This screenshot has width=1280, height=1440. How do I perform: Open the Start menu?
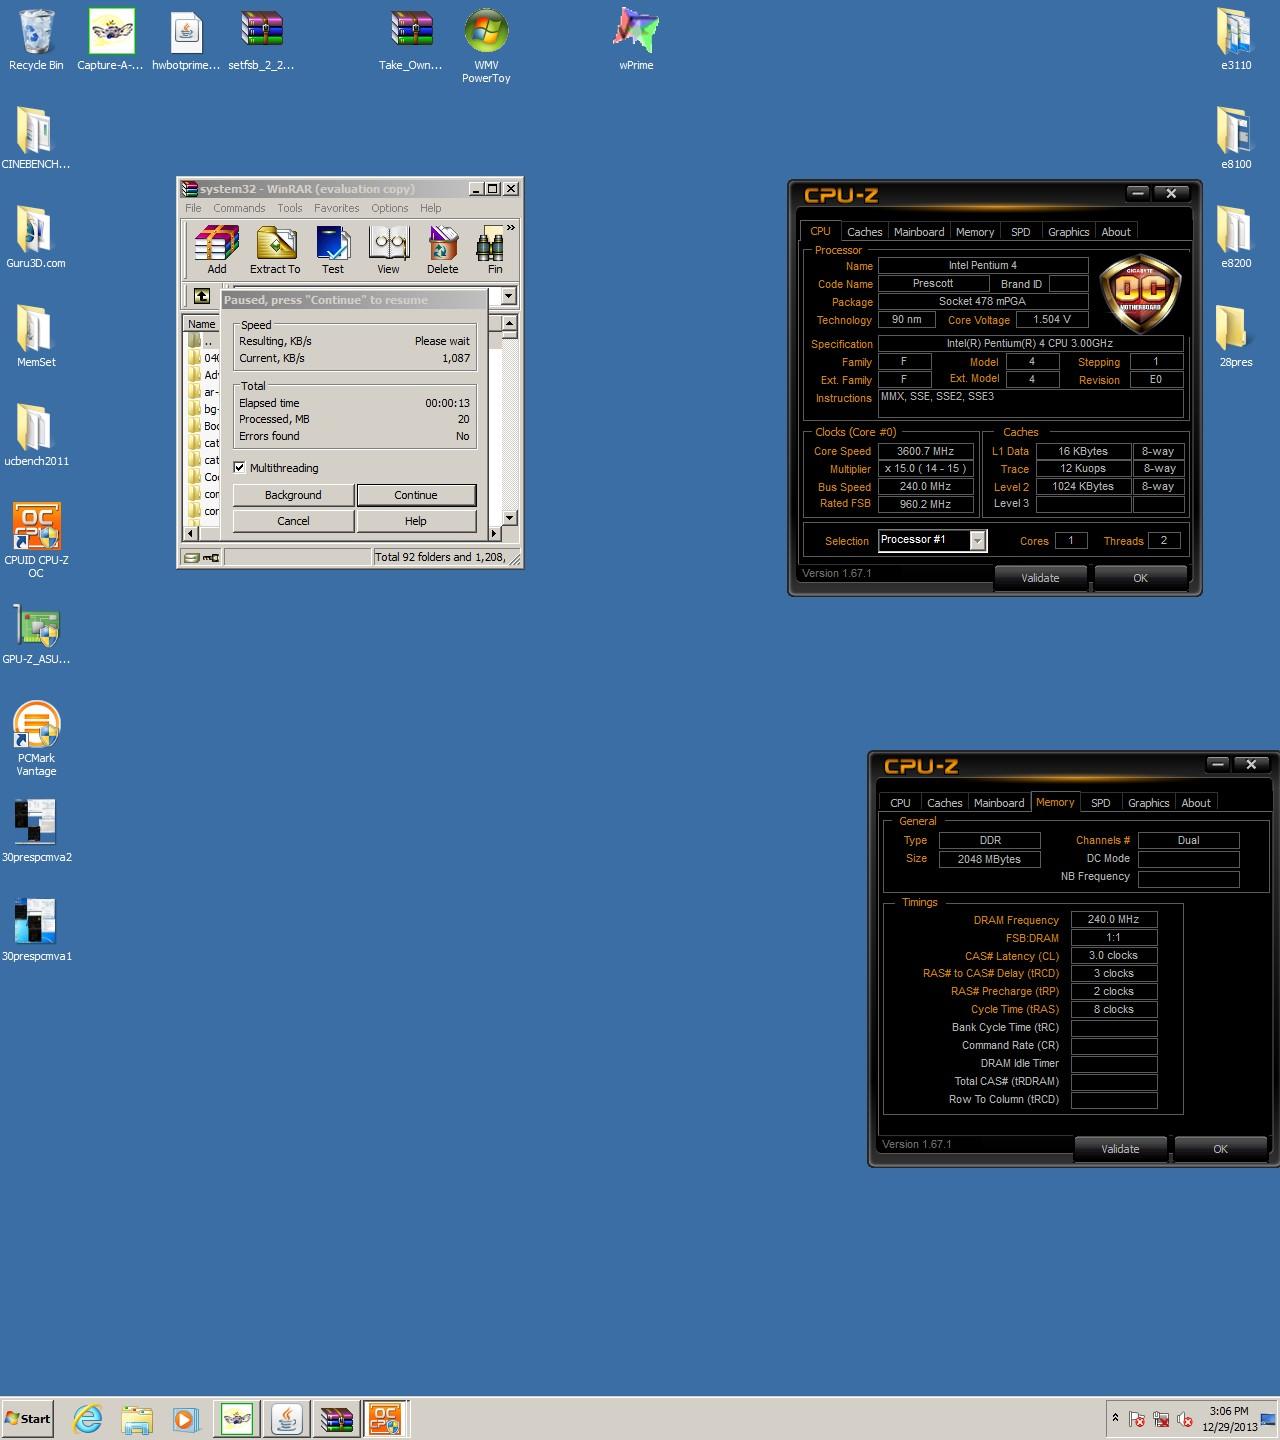point(28,1418)
